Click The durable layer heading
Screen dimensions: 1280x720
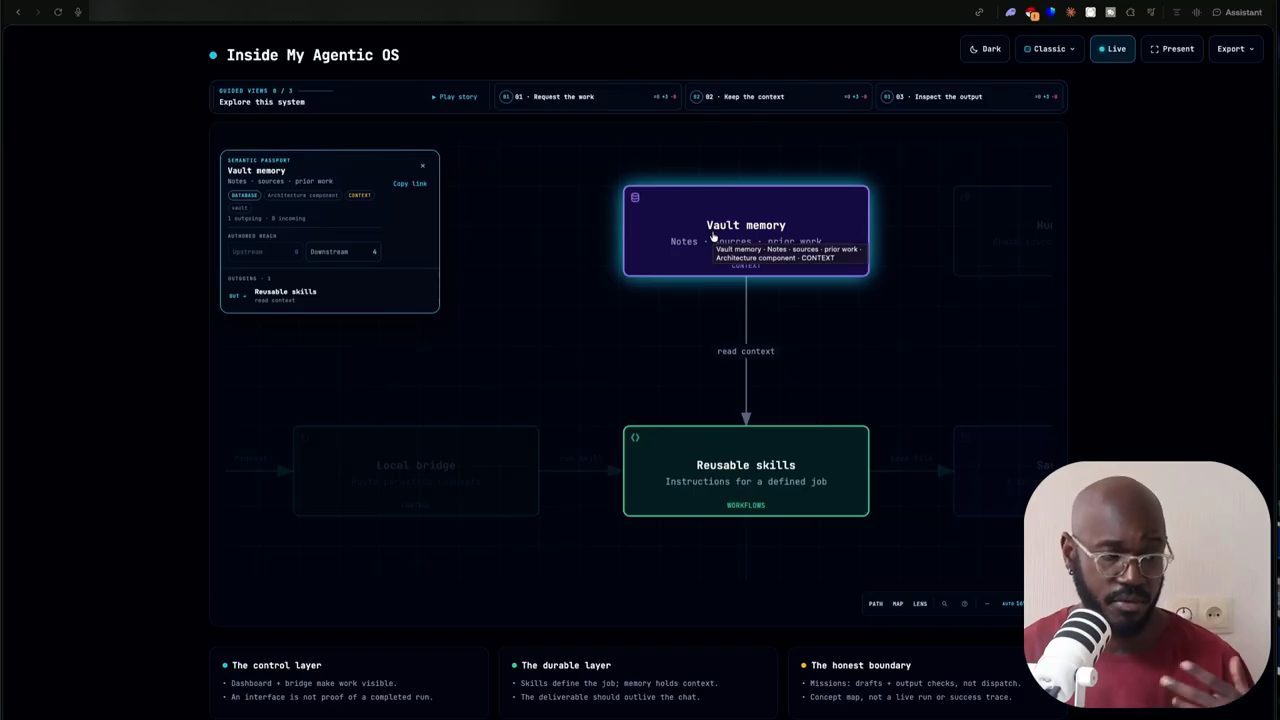pos(565,665)
